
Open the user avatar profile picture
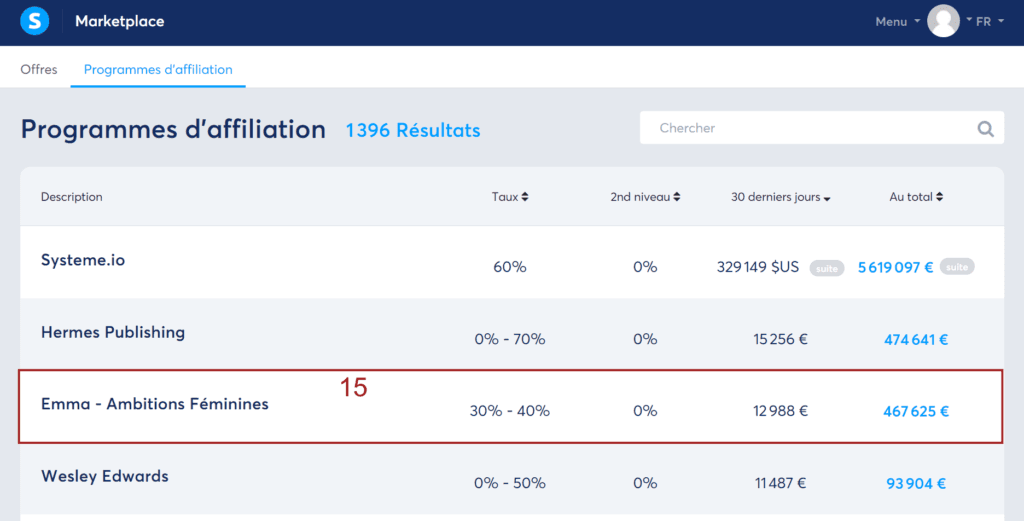(943, 21)
